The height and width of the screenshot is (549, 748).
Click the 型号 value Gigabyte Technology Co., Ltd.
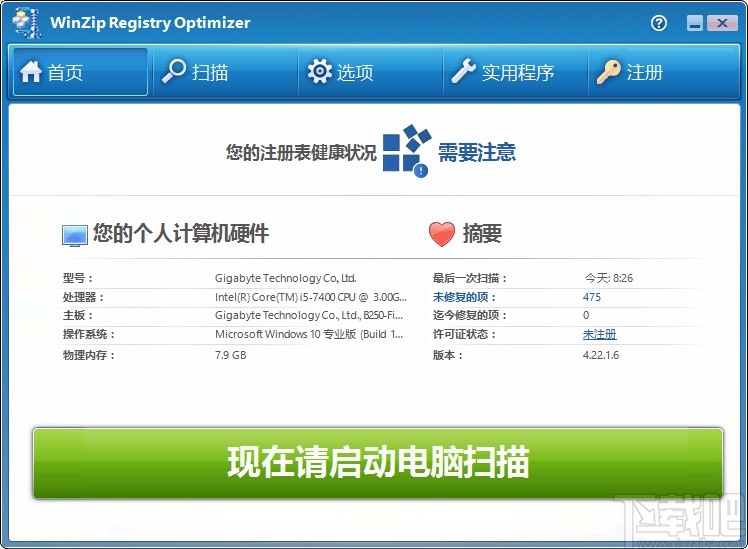pyautogui.click(x=285, y=278)
